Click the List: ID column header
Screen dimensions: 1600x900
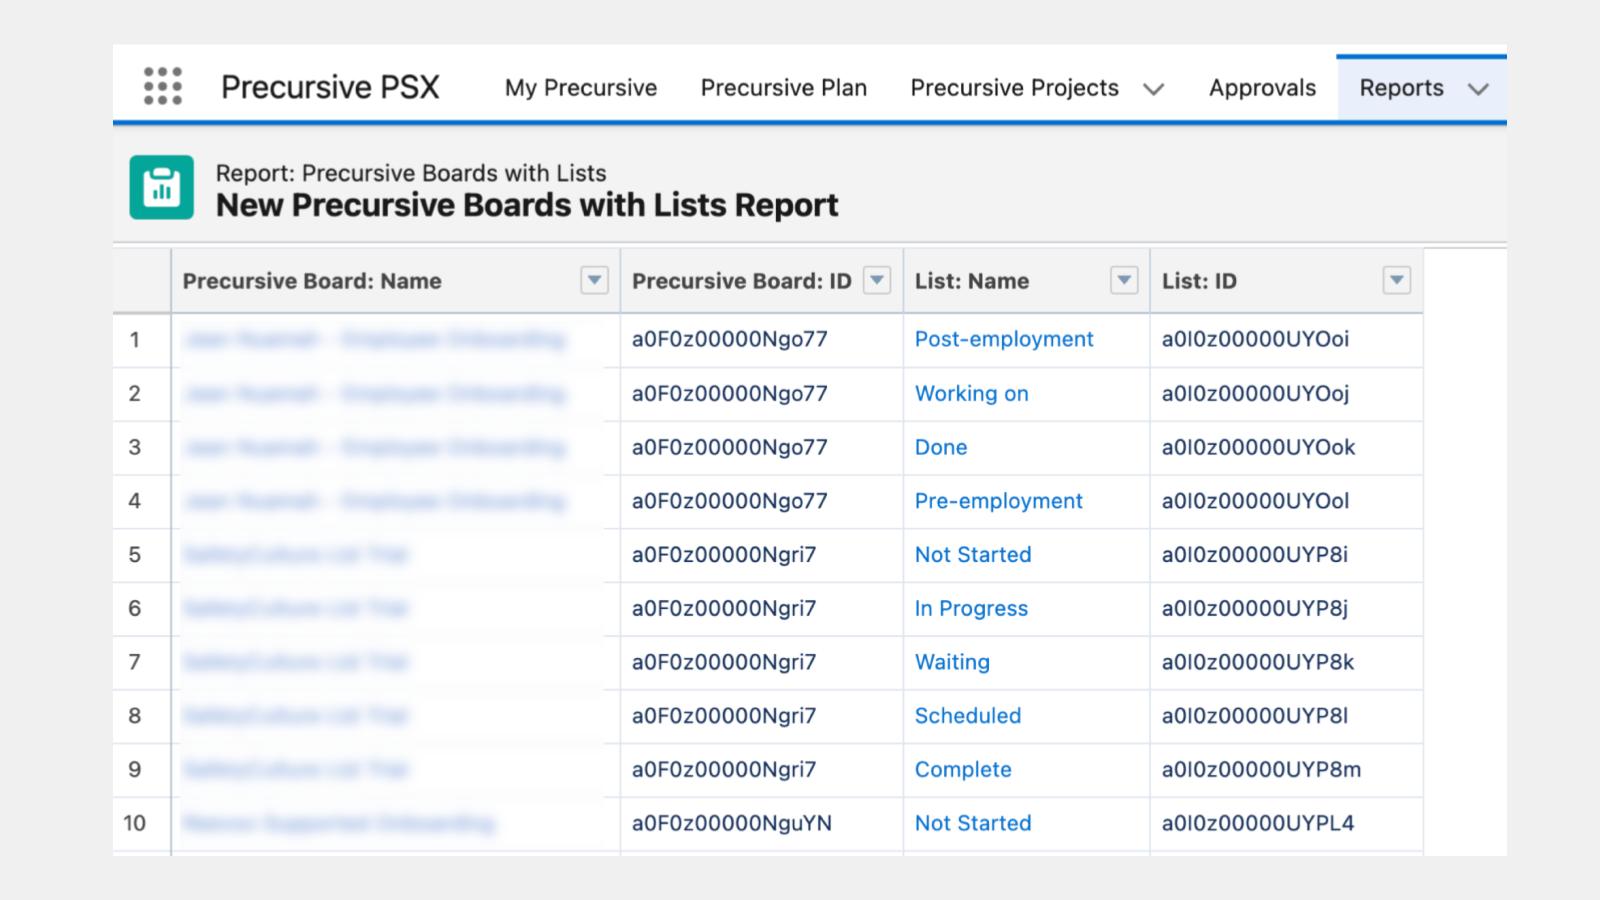(1199, 281)
